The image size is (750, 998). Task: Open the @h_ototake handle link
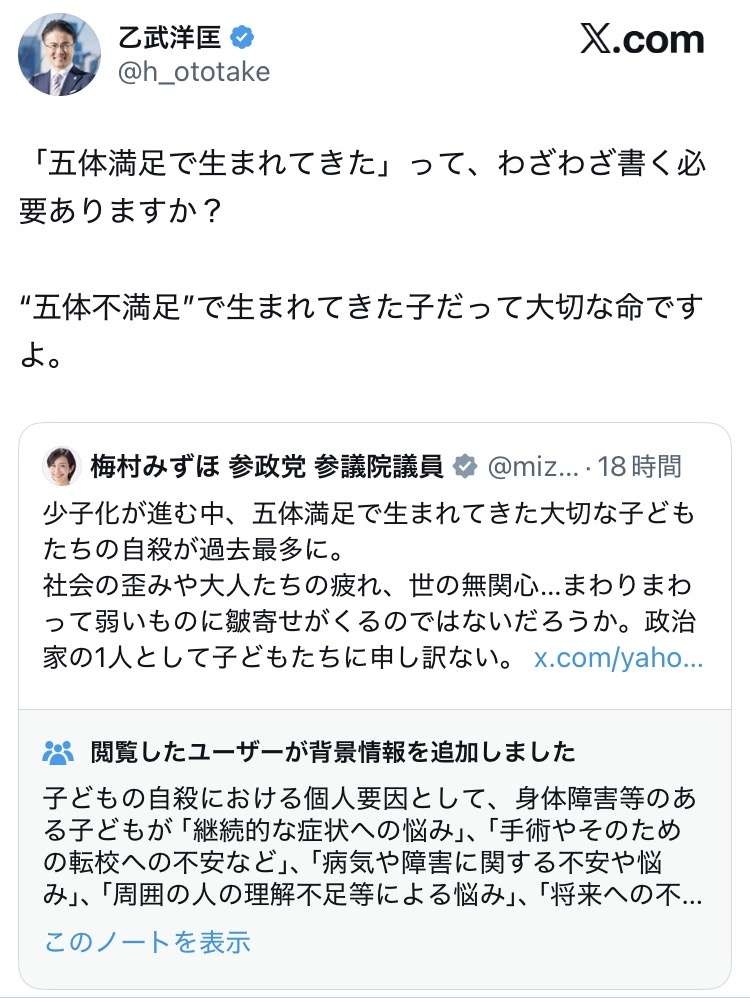point(194,72)
